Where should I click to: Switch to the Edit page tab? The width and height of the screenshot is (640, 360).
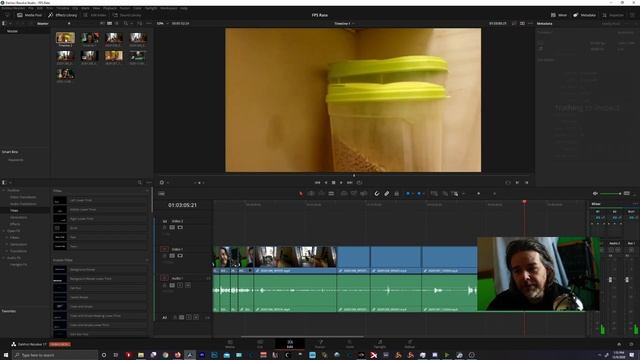pyautogui.click(x=290, y=344)
